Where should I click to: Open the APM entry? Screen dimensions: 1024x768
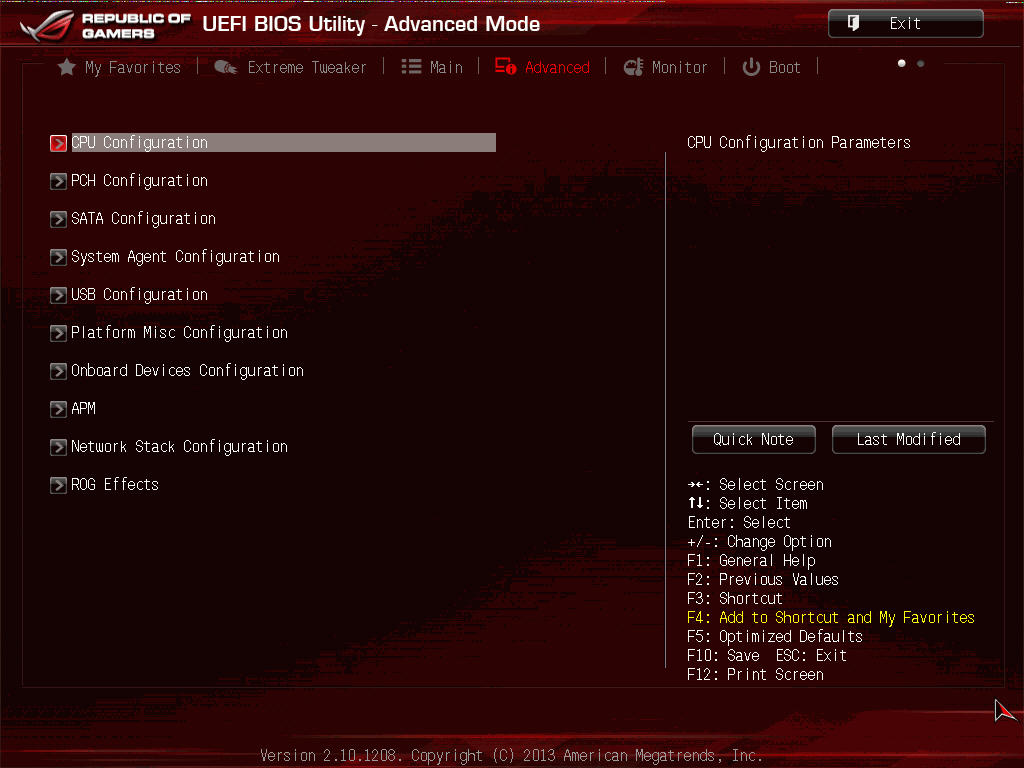(83, 408)
